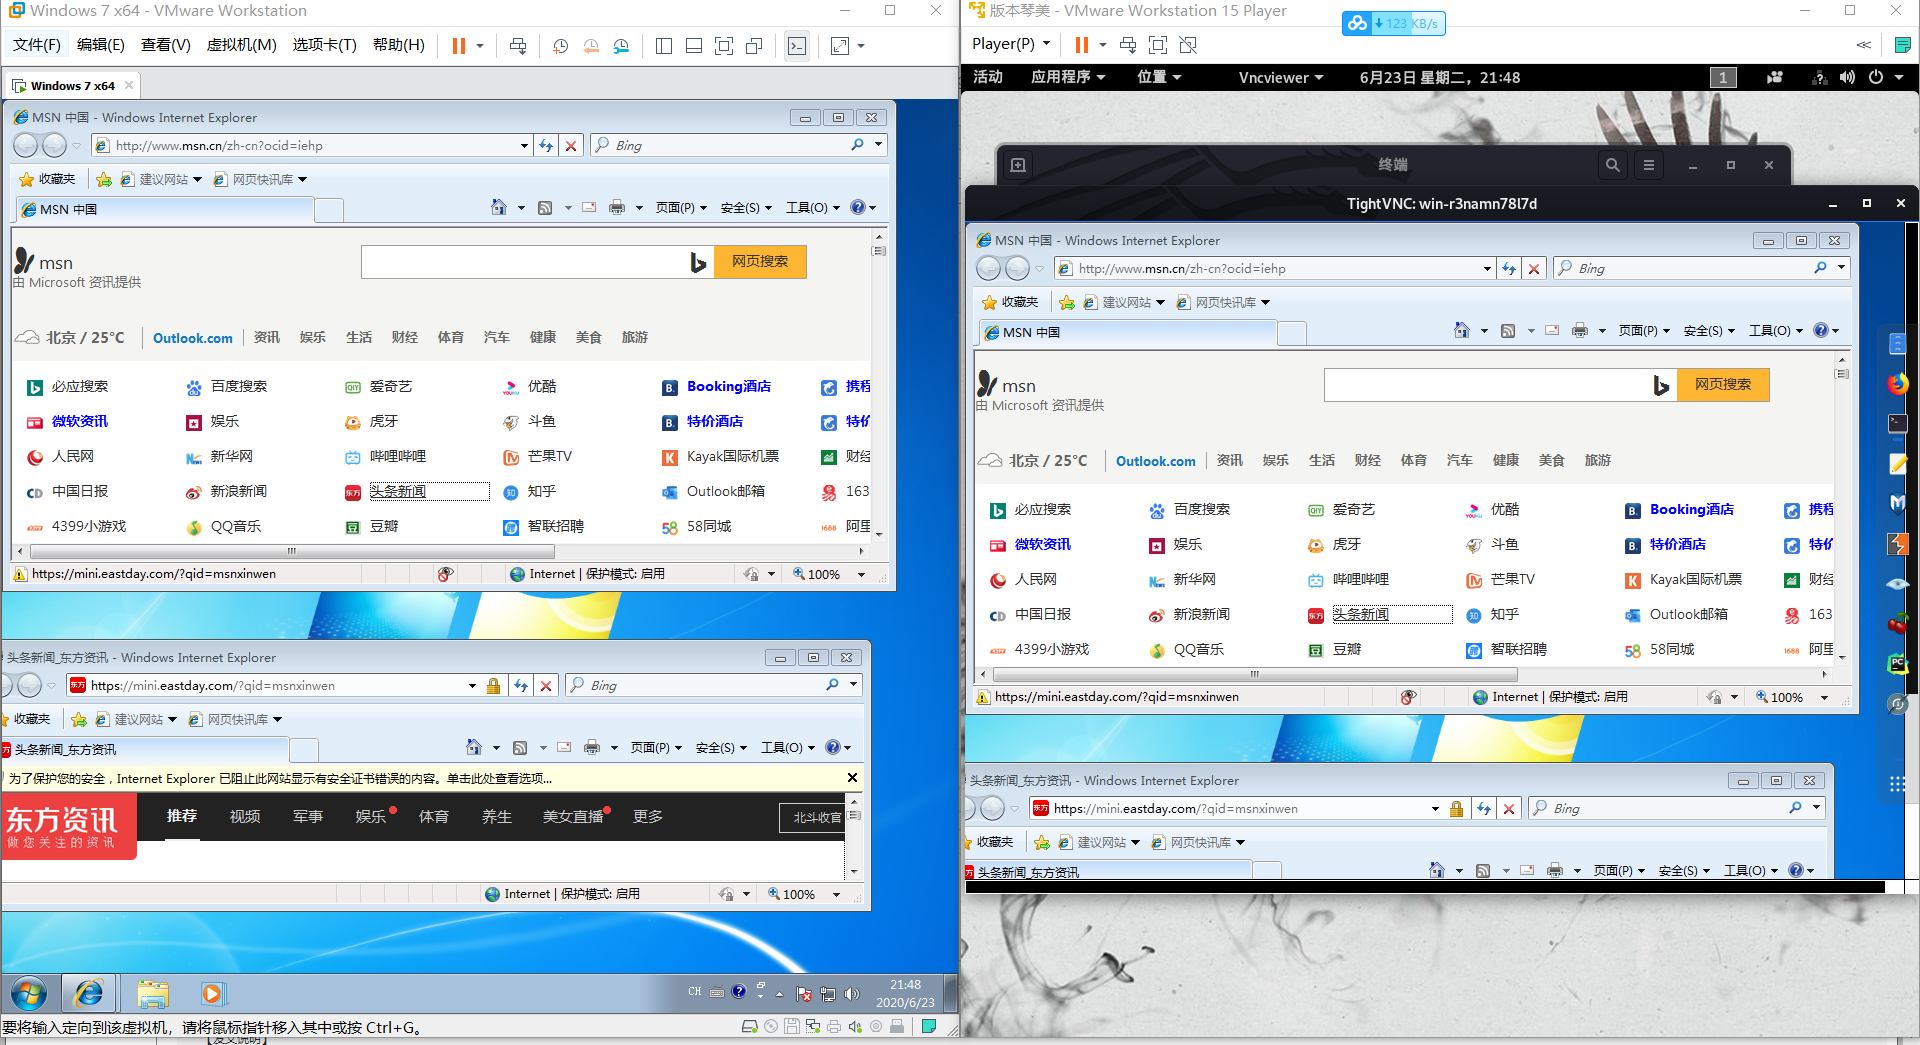
Task: Open the 安全(S) dropdown in TightVNC's MSN window
Action: pos(1709,331)
